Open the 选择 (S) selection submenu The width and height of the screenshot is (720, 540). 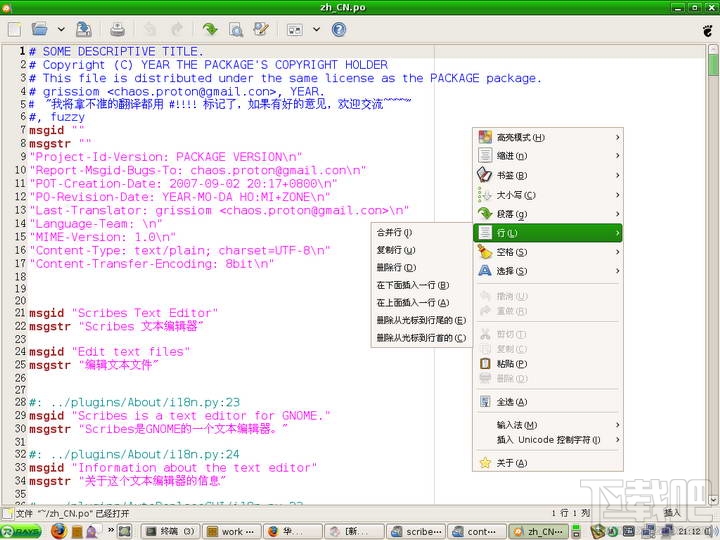click(x=548, y=271)
